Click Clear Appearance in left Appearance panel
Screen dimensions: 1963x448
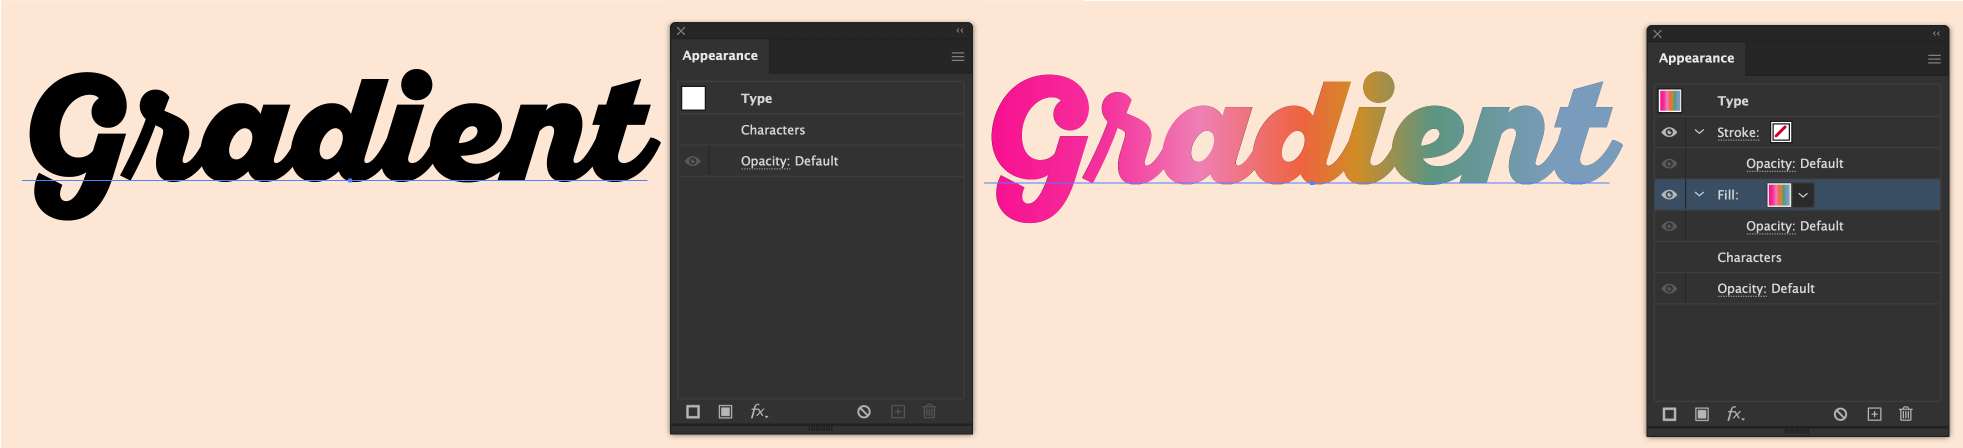[864, 412]
